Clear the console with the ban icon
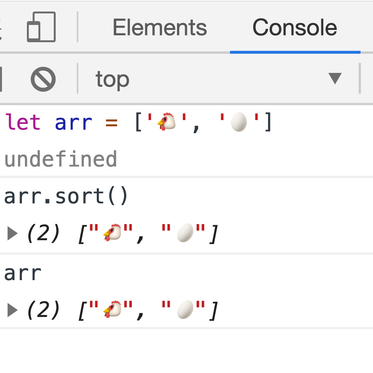373x373 pixels. click(43, 79)
